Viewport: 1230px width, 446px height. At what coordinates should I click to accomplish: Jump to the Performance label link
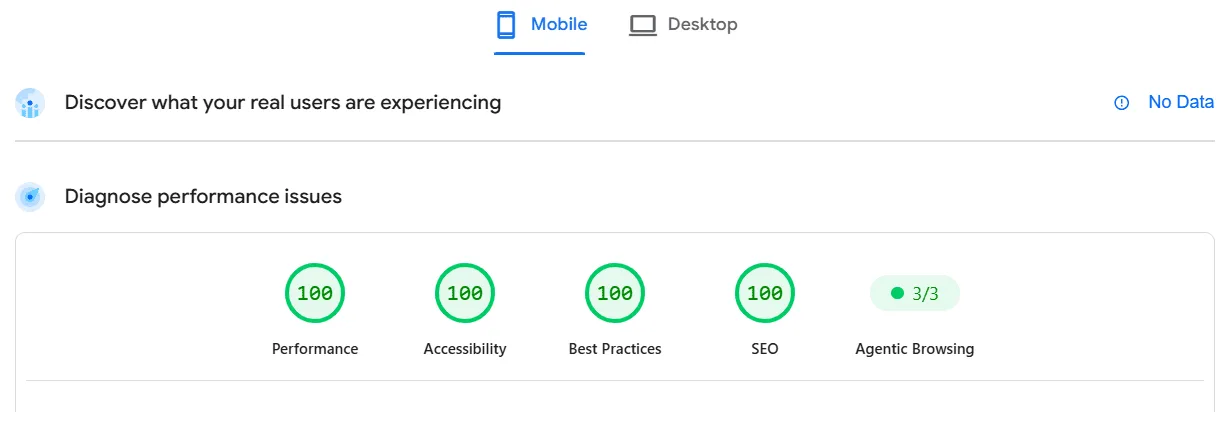click(315, 349)
